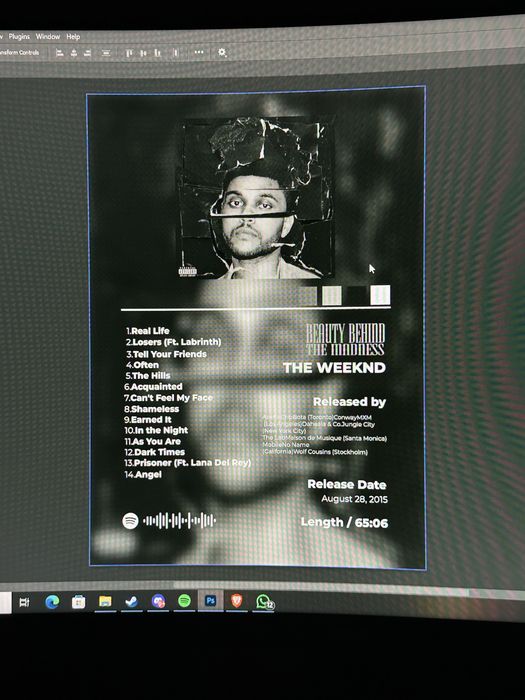Click the distribute horizontally icon
Image resolution: width=525 pixels, height=700 pixels.
pos(176,53)
